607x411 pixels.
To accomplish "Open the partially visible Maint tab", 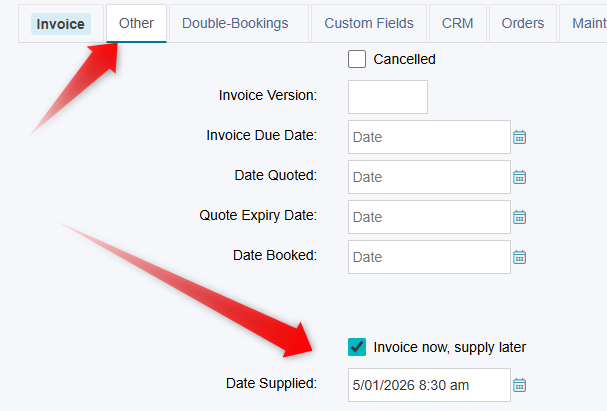I will [x=587, y=23].
